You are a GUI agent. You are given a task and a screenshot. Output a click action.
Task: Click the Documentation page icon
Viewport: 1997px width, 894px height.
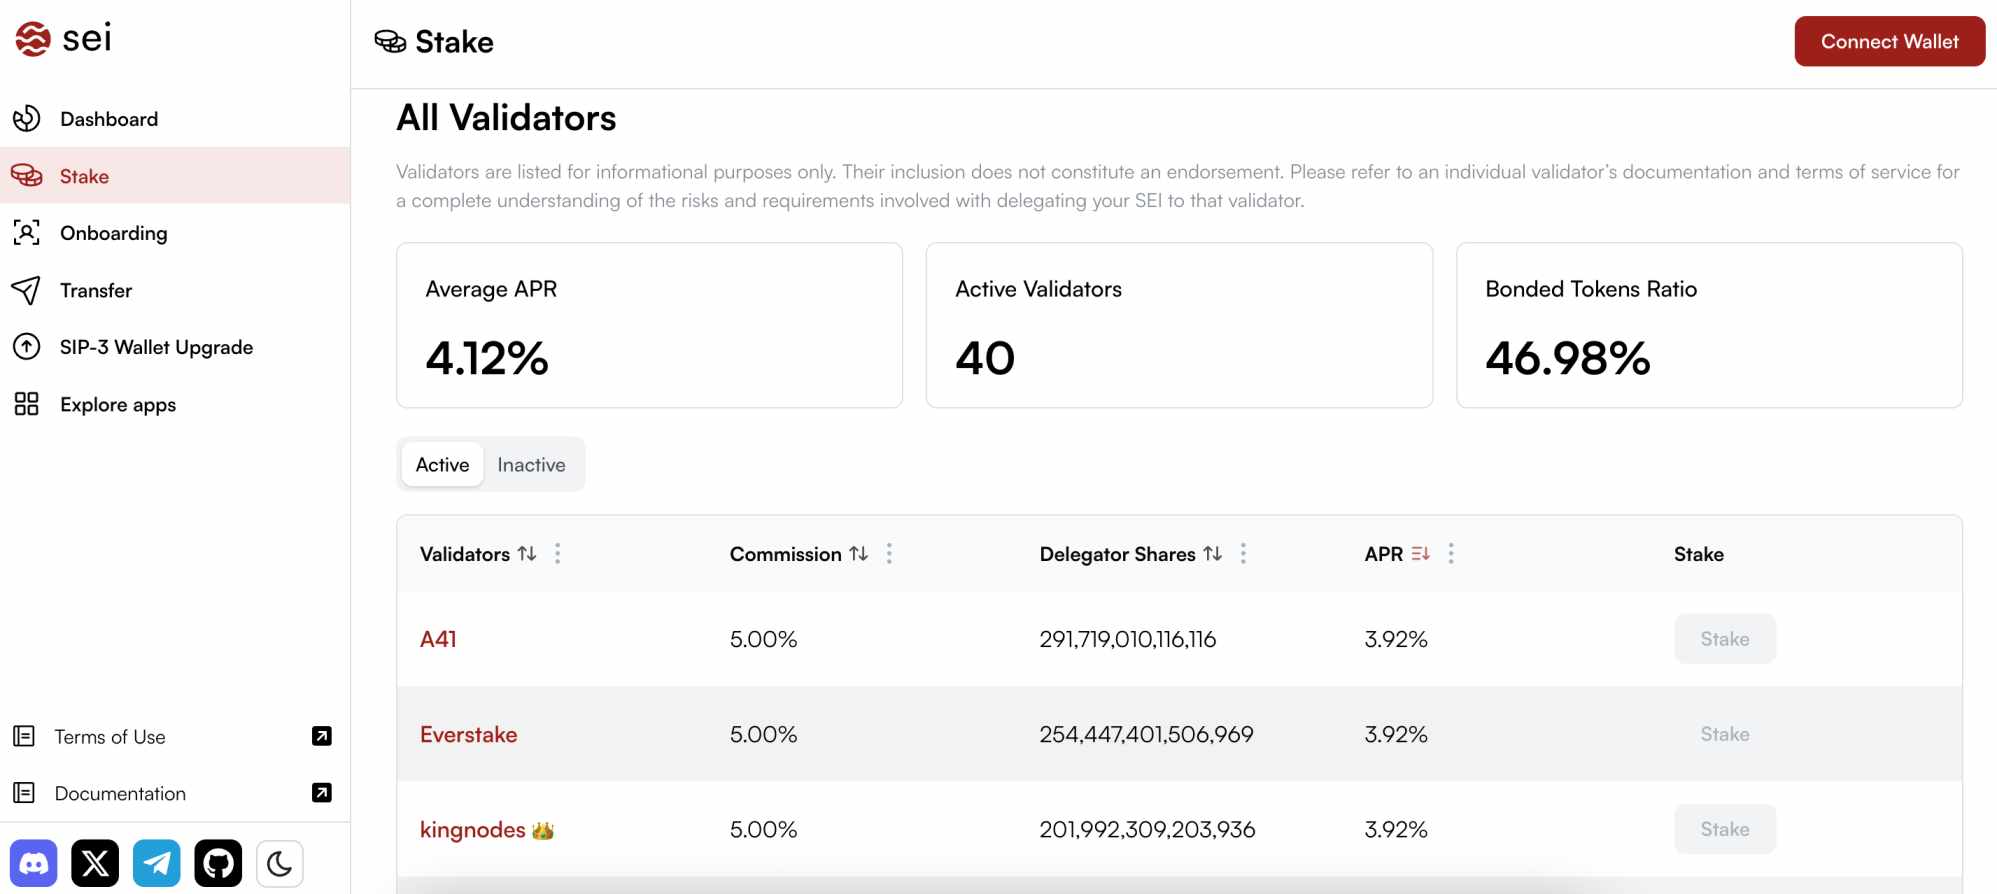[24, 793]
